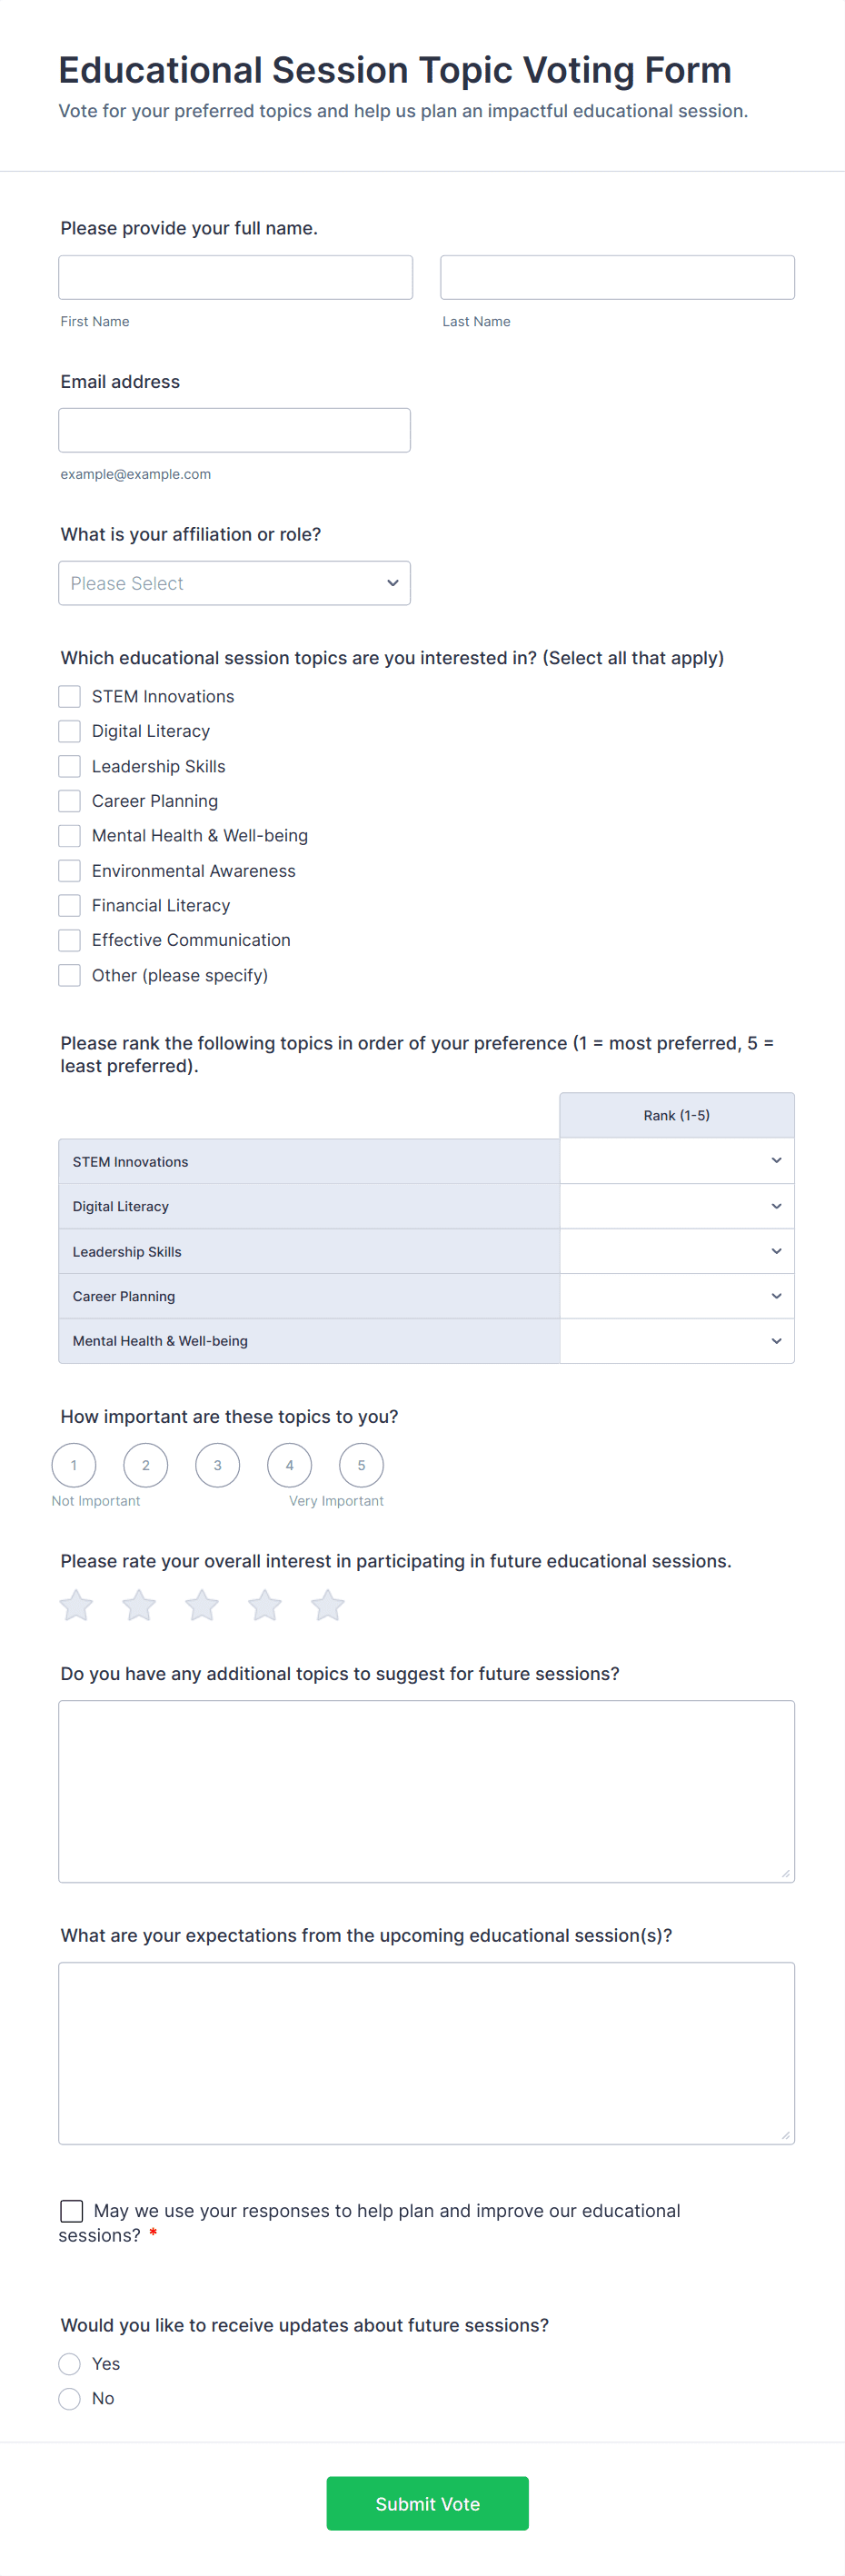Click the fifth star rating icon

point(328,1605)
